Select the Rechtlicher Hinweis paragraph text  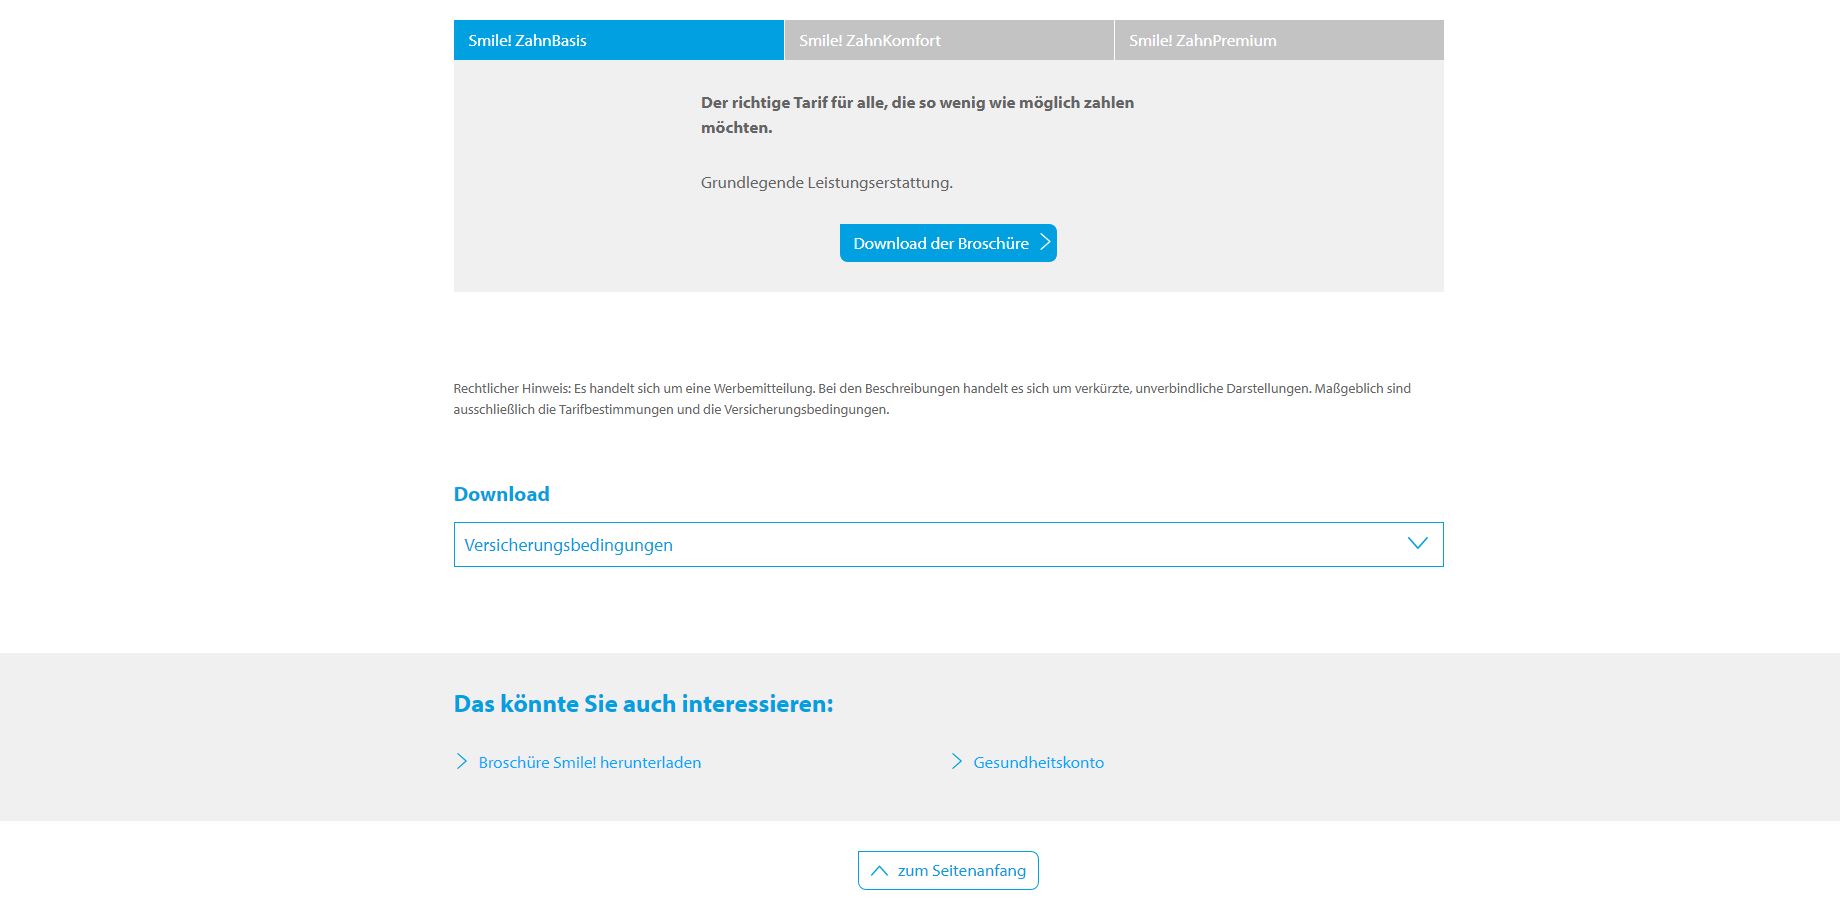click(x=932, y=399)
